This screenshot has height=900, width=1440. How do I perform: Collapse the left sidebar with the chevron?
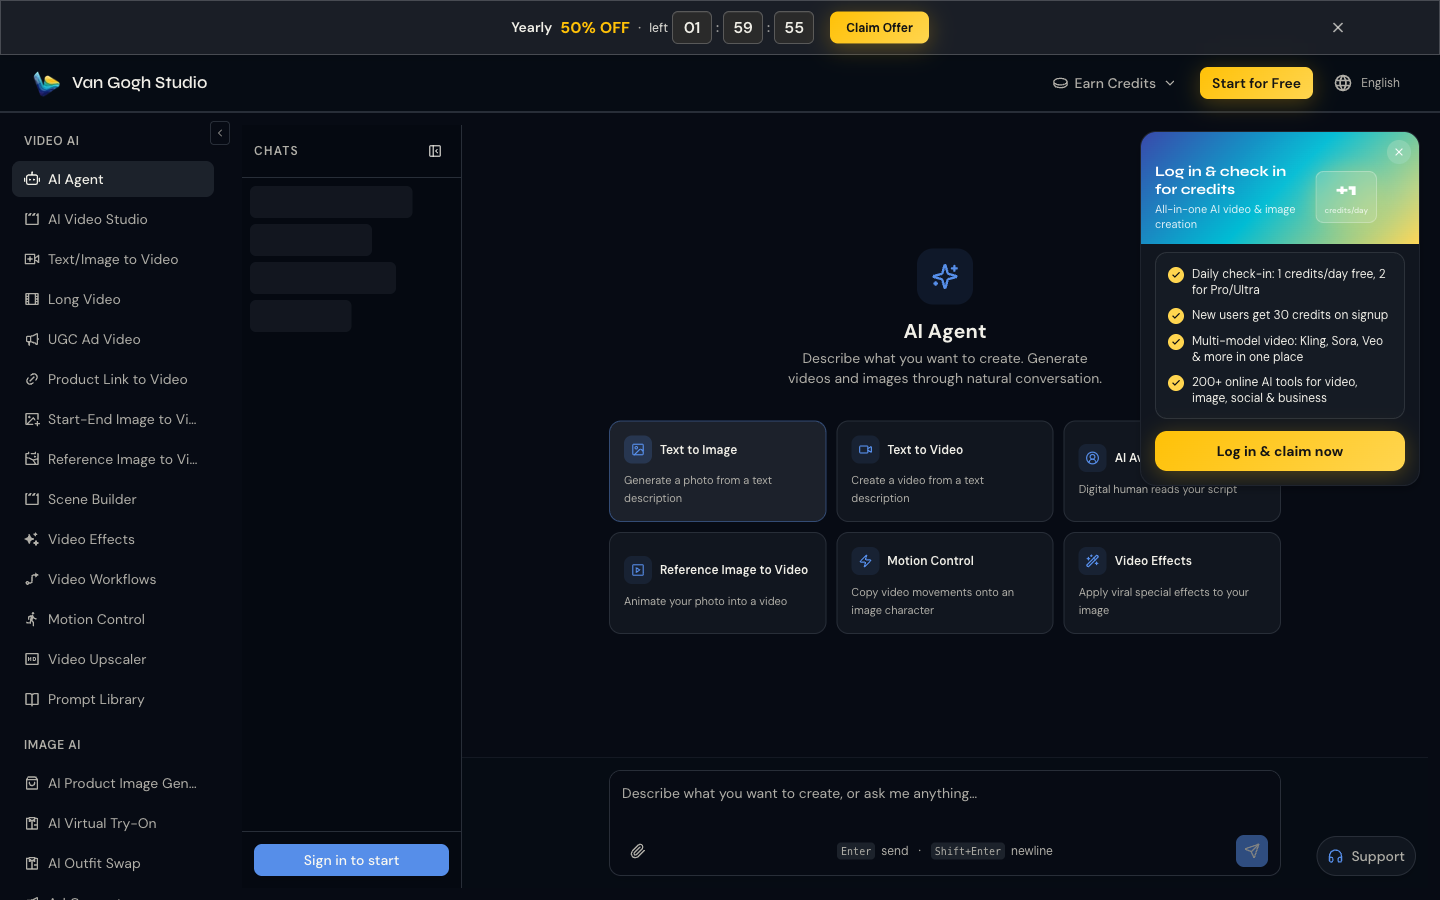click(x=220, y=133)
